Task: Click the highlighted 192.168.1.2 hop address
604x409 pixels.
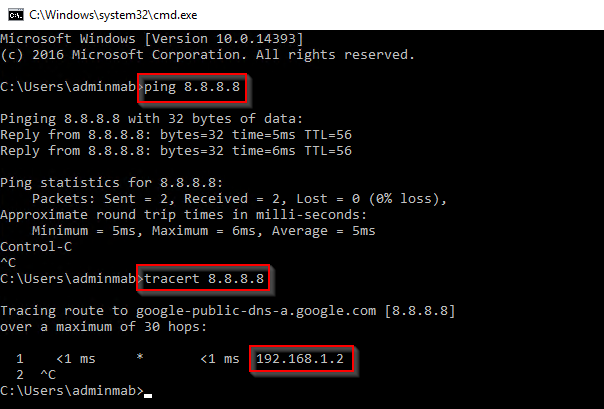Action: click(301, 359)
